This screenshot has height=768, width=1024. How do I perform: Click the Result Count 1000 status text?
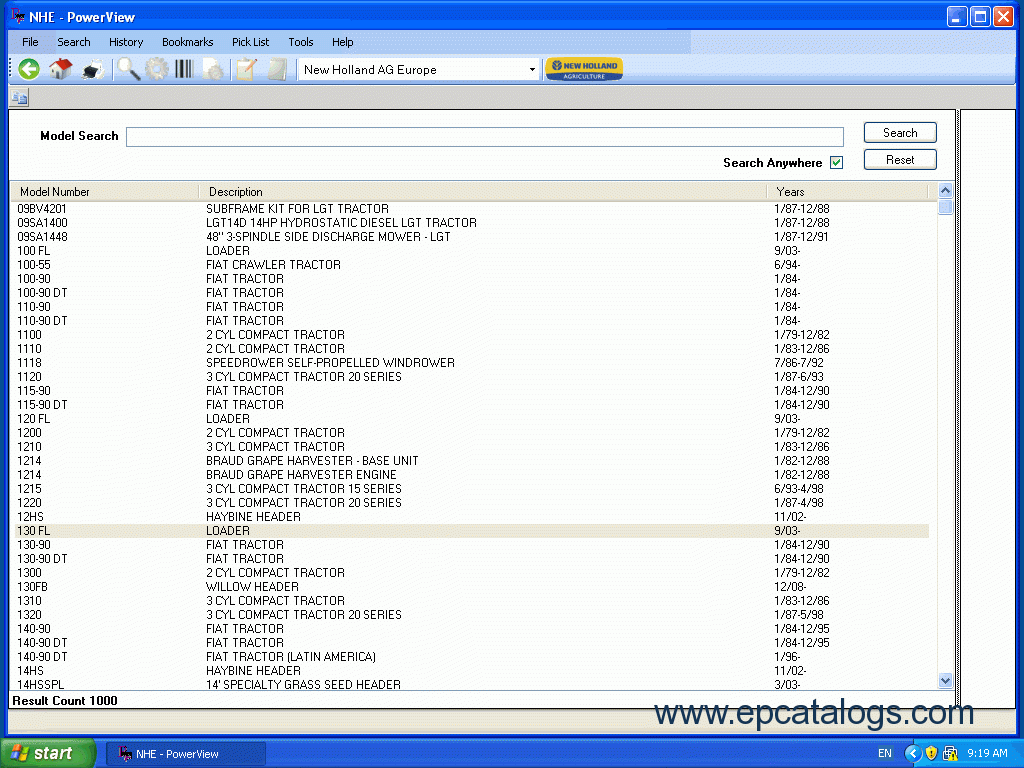point(65,701)
